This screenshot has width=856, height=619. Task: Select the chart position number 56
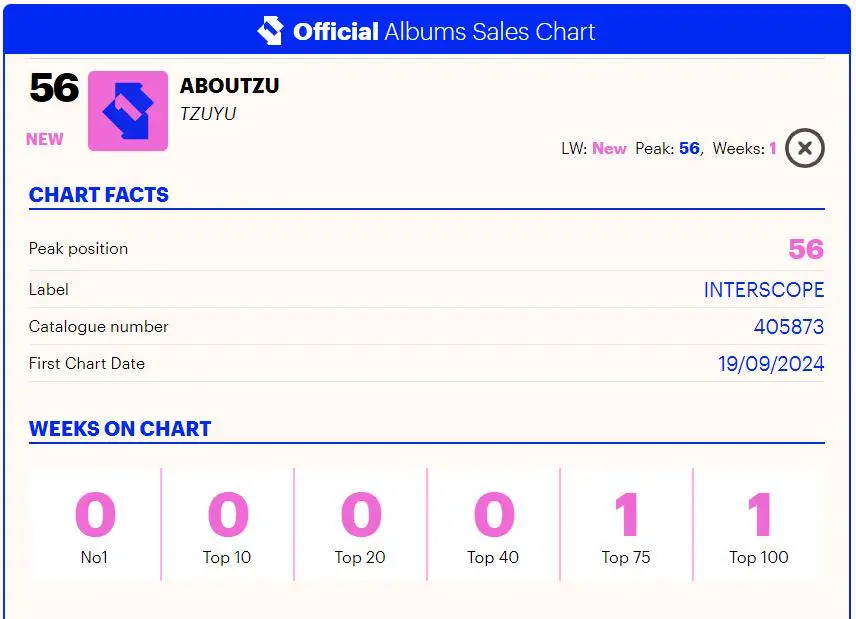tap(56, 90)
